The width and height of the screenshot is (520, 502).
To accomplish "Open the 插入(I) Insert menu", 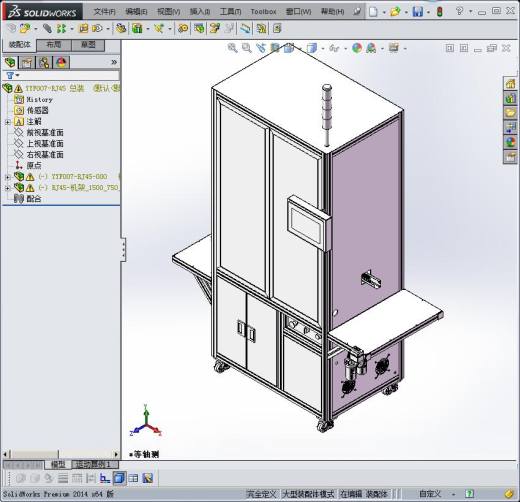I will [200, 12].
